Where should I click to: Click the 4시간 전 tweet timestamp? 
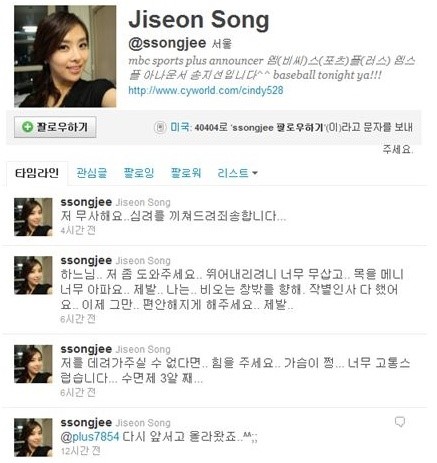tap(78, 230)
